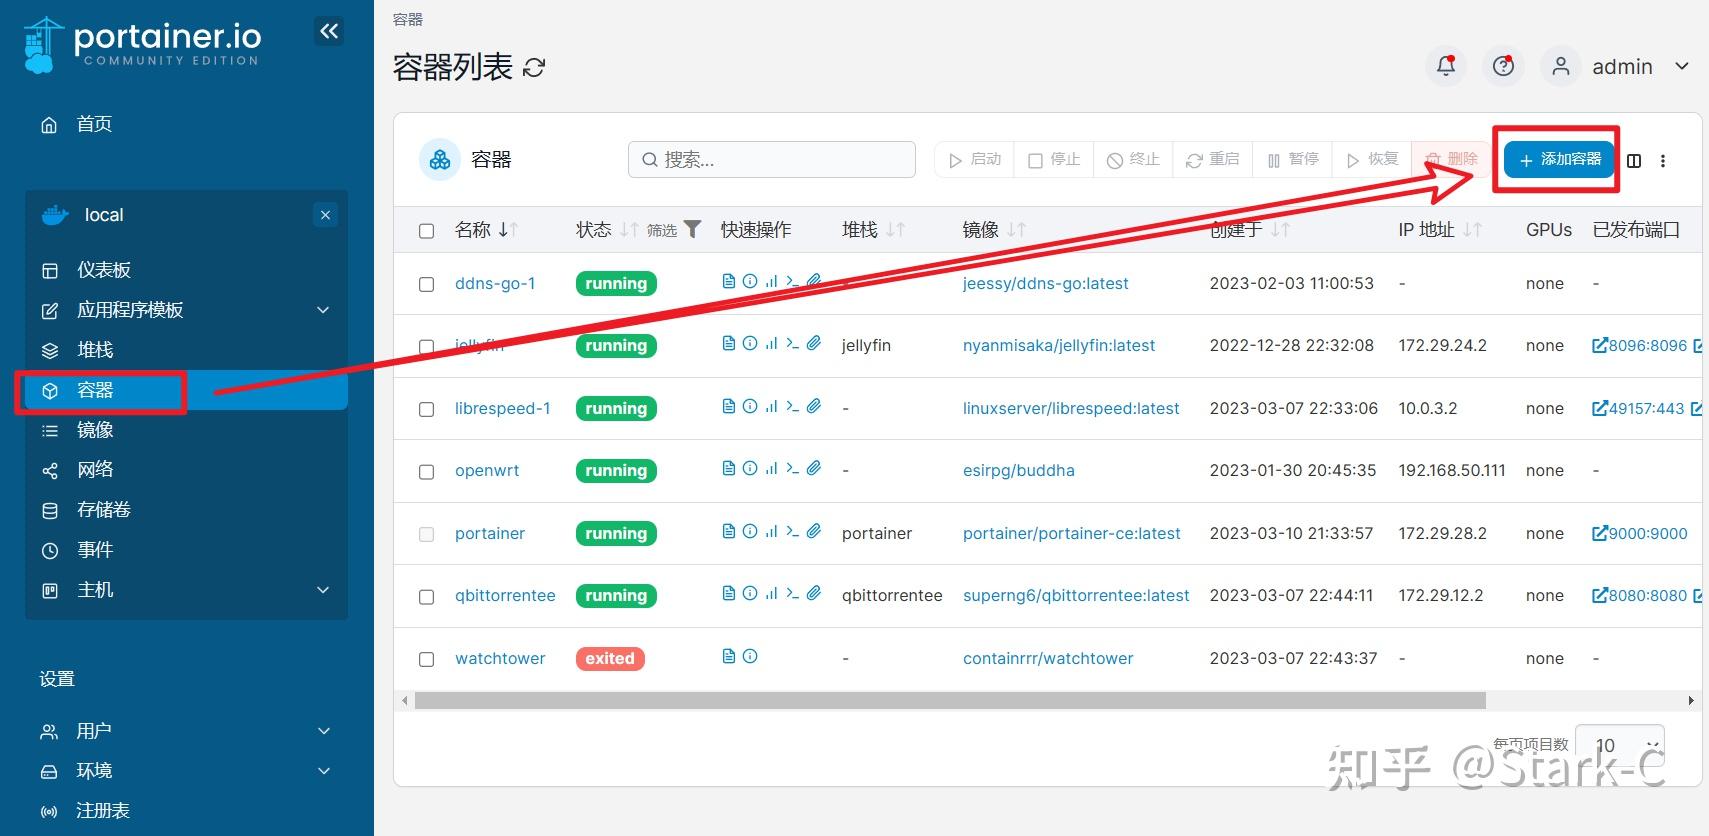Open attach icon for the openwrt row

pos(814,468)
